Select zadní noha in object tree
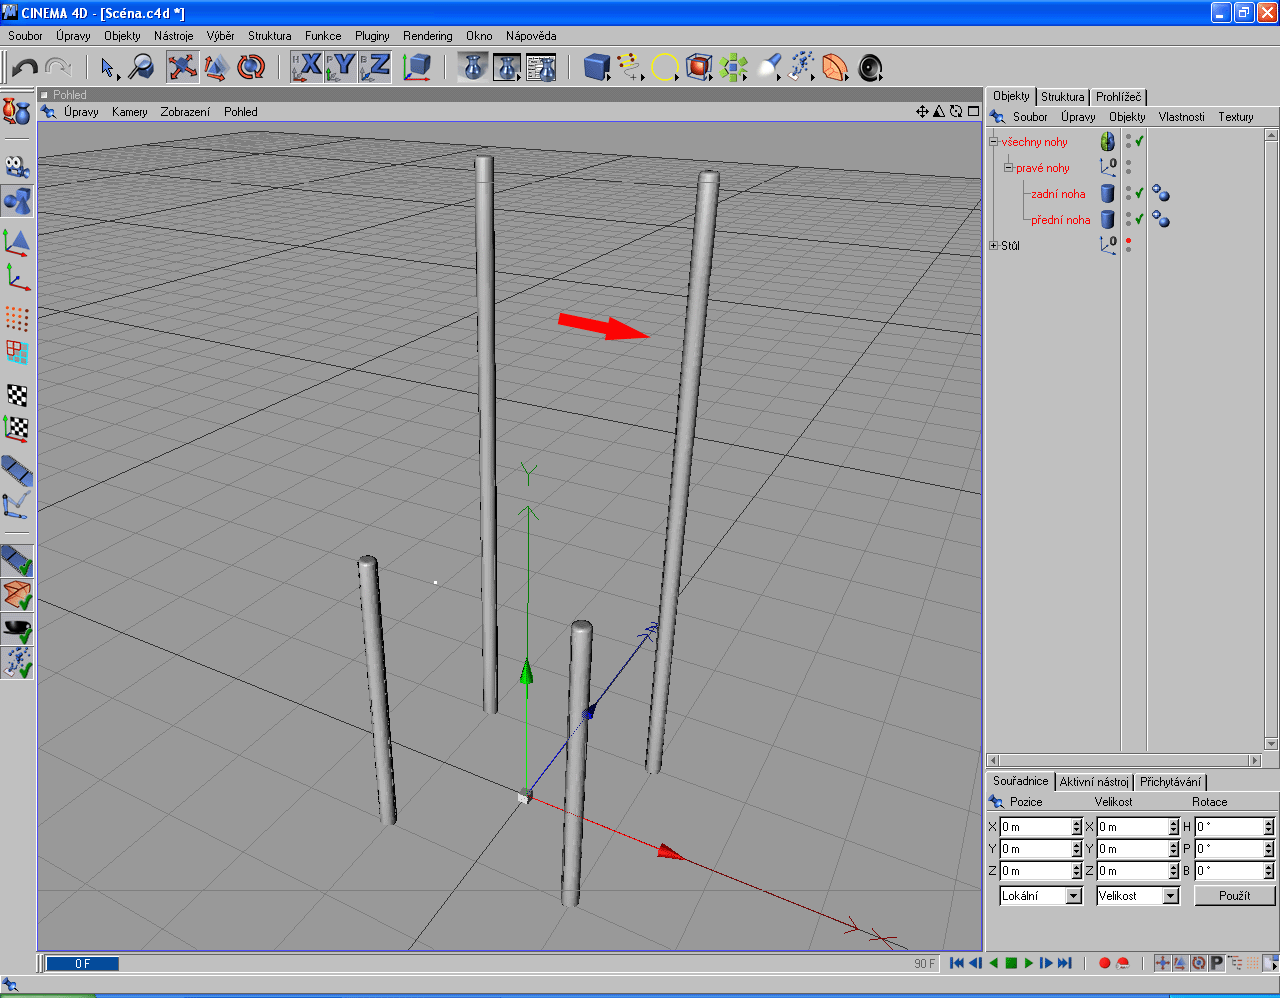Image resolution: width=1280 pixels, height=998 pixels. click(x=1058, y=194)
